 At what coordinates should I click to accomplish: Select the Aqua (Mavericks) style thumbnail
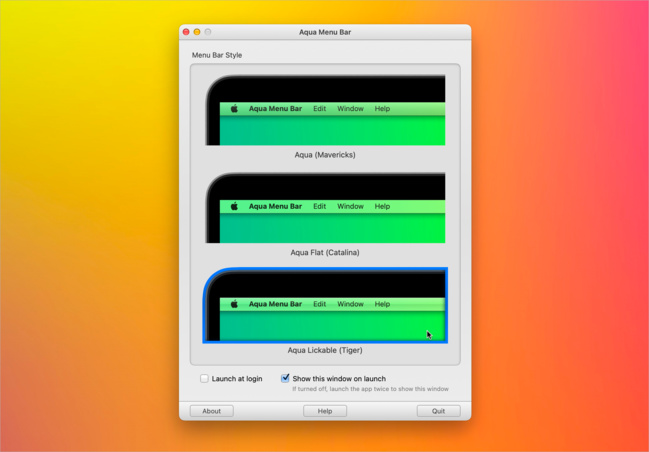[325, 110]
